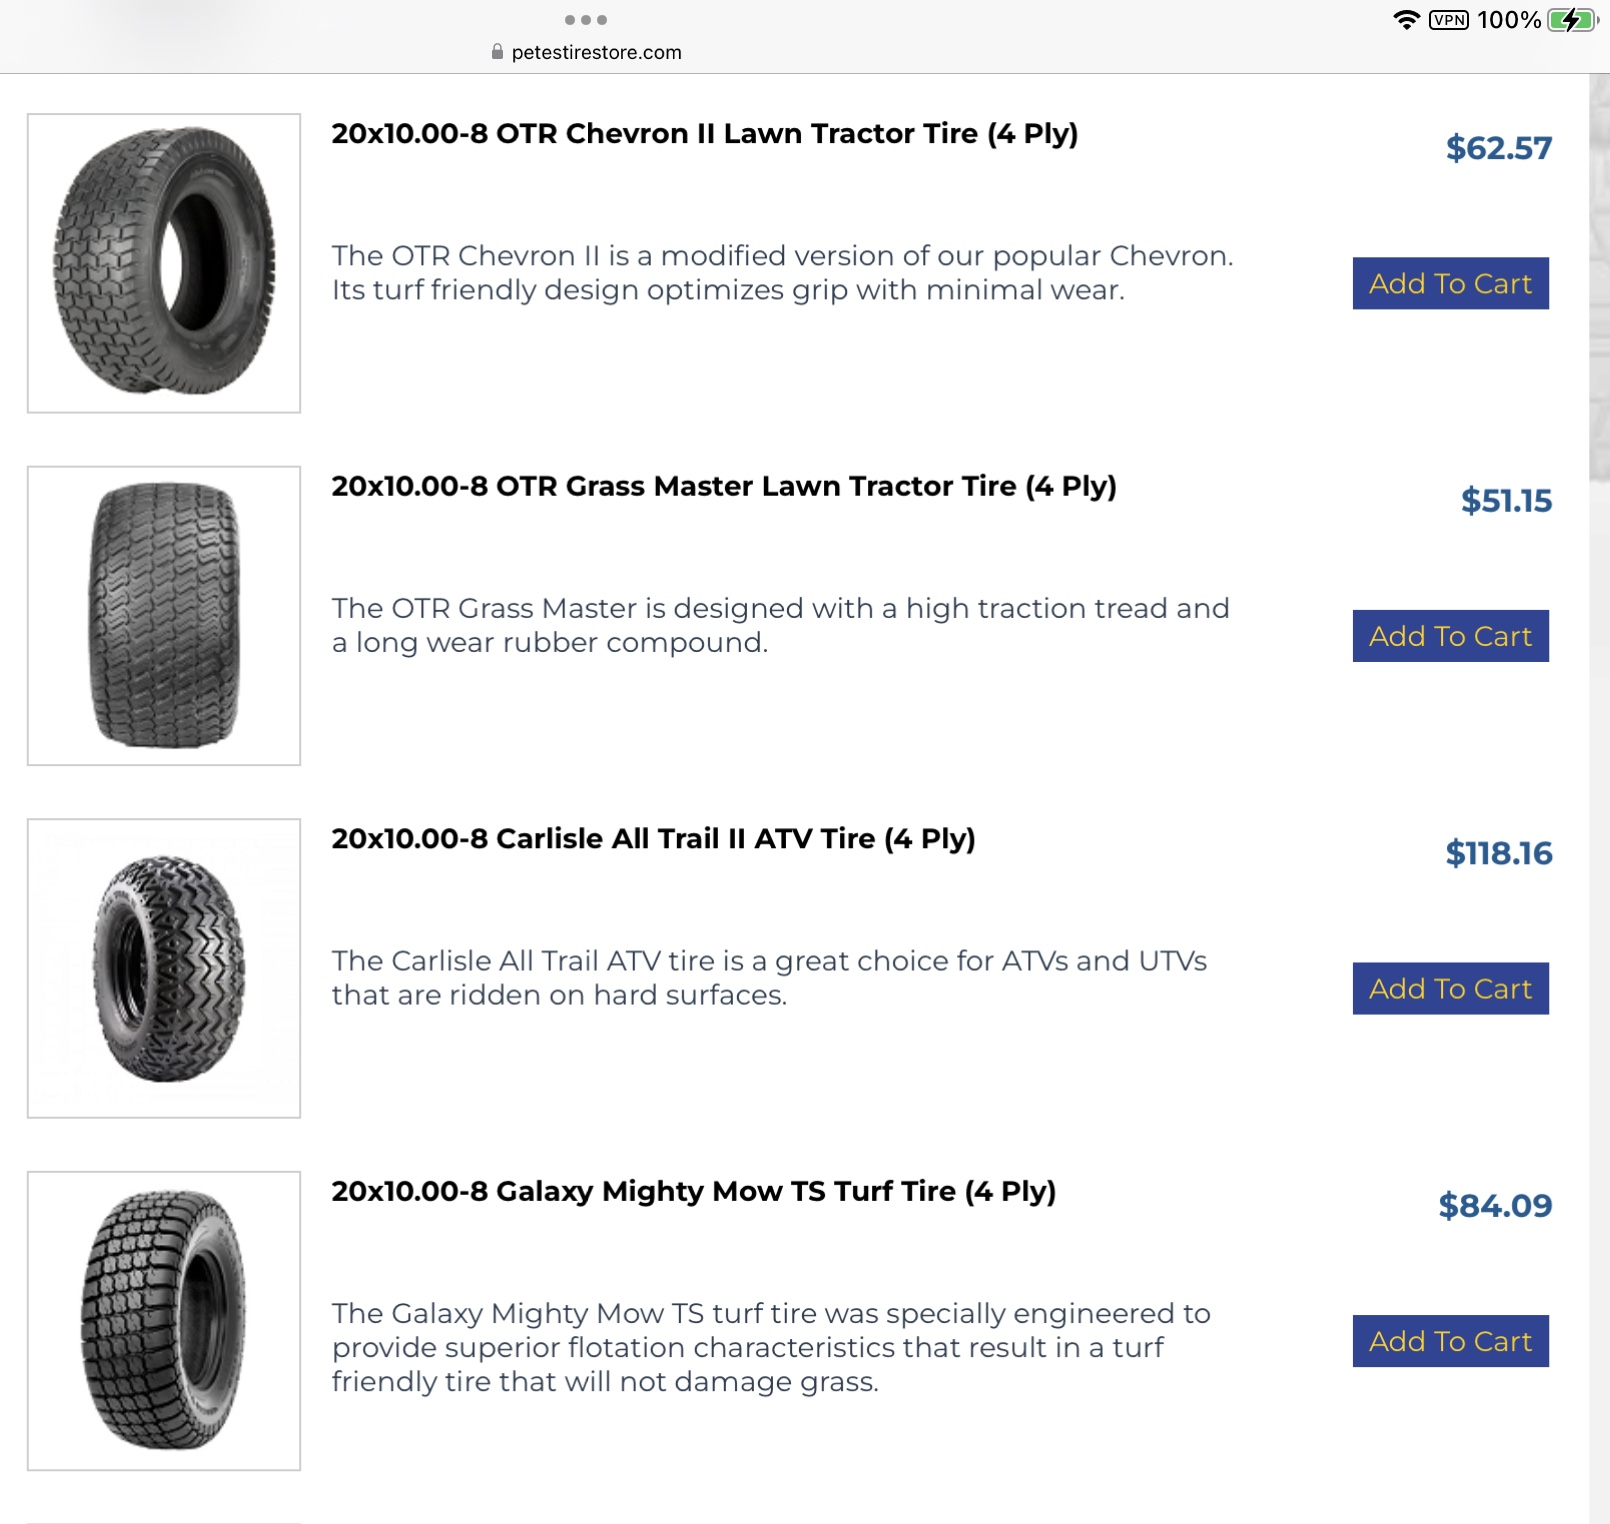Image resolution: width=1610 pixels, height=1524 pixels.
Task: Open the OTR Grass Master tire image
Action: click(164, 616)
